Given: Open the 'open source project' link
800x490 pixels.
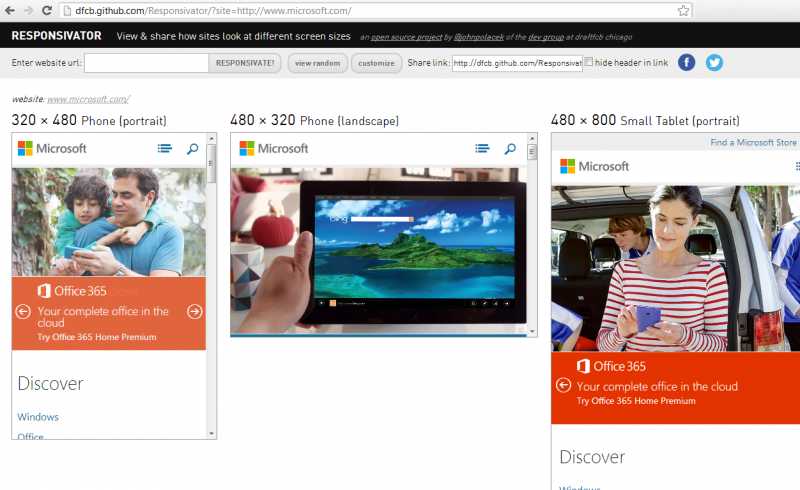Looking at the screenshot, I should 406,37.
